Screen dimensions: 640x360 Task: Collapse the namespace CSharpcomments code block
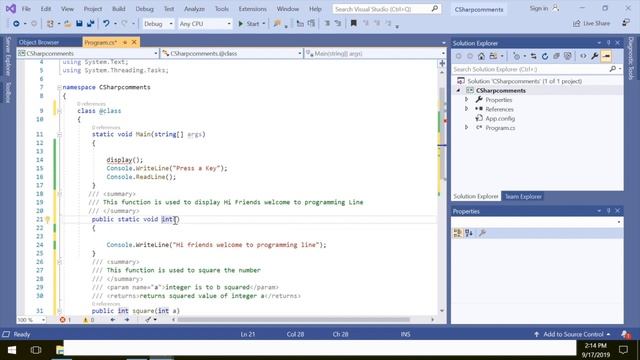coord(59,87)
